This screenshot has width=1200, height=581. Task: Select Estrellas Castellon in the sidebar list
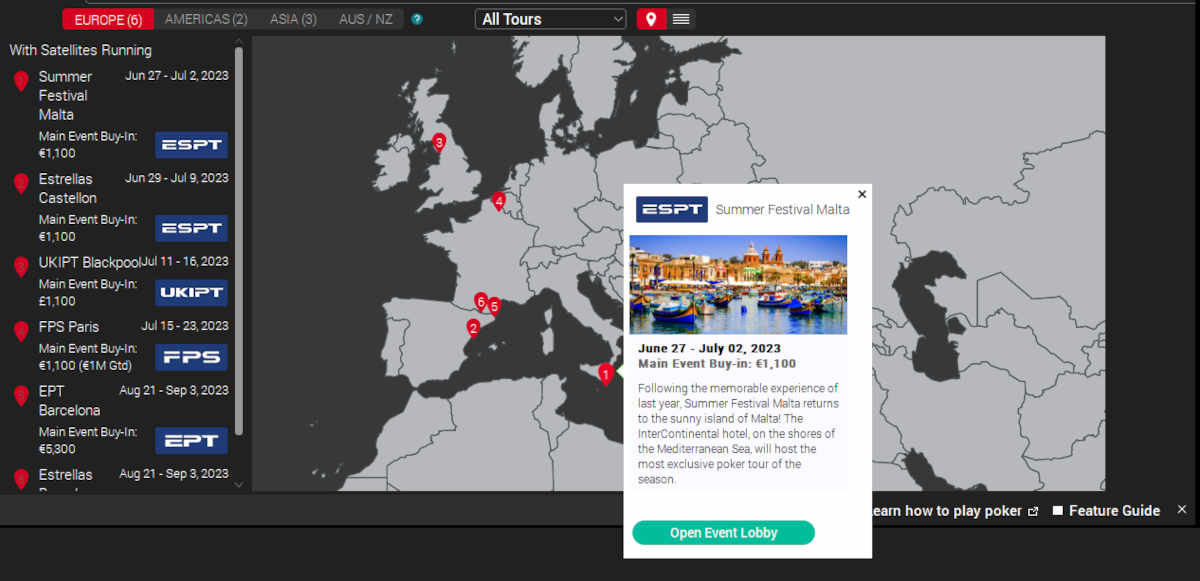[x=68, y=188]
